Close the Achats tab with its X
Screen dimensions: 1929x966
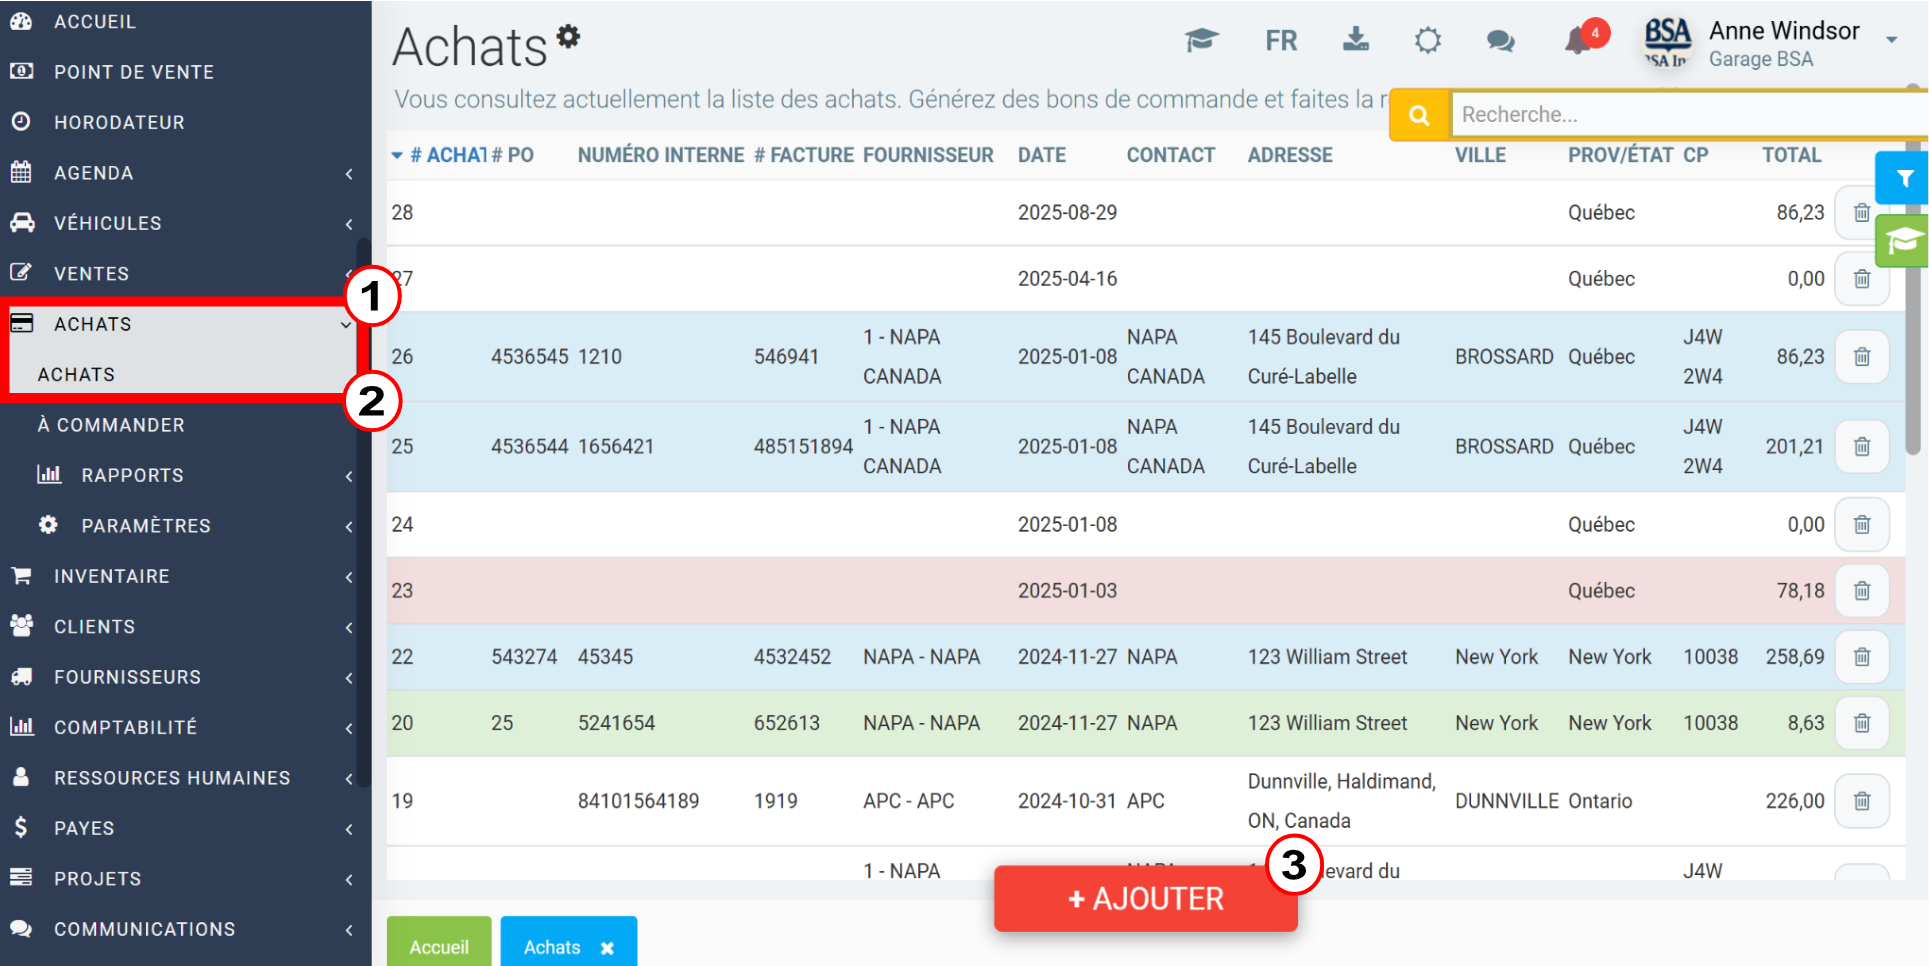(607, 948)
